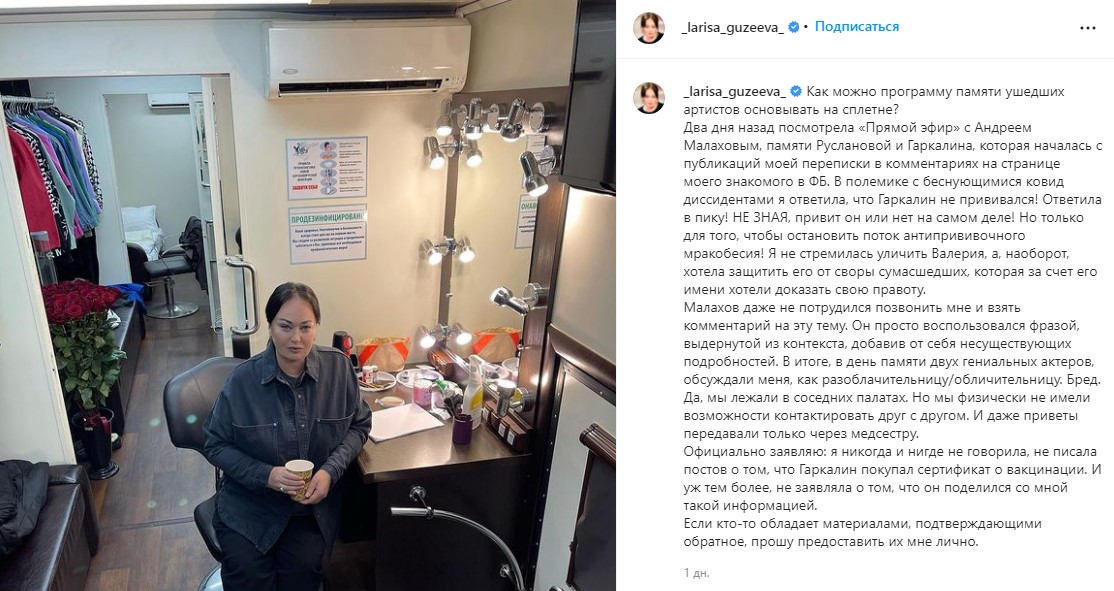1114x591 pixels.
Task: Follow the account via Подписаться
Action: [857, 27]
